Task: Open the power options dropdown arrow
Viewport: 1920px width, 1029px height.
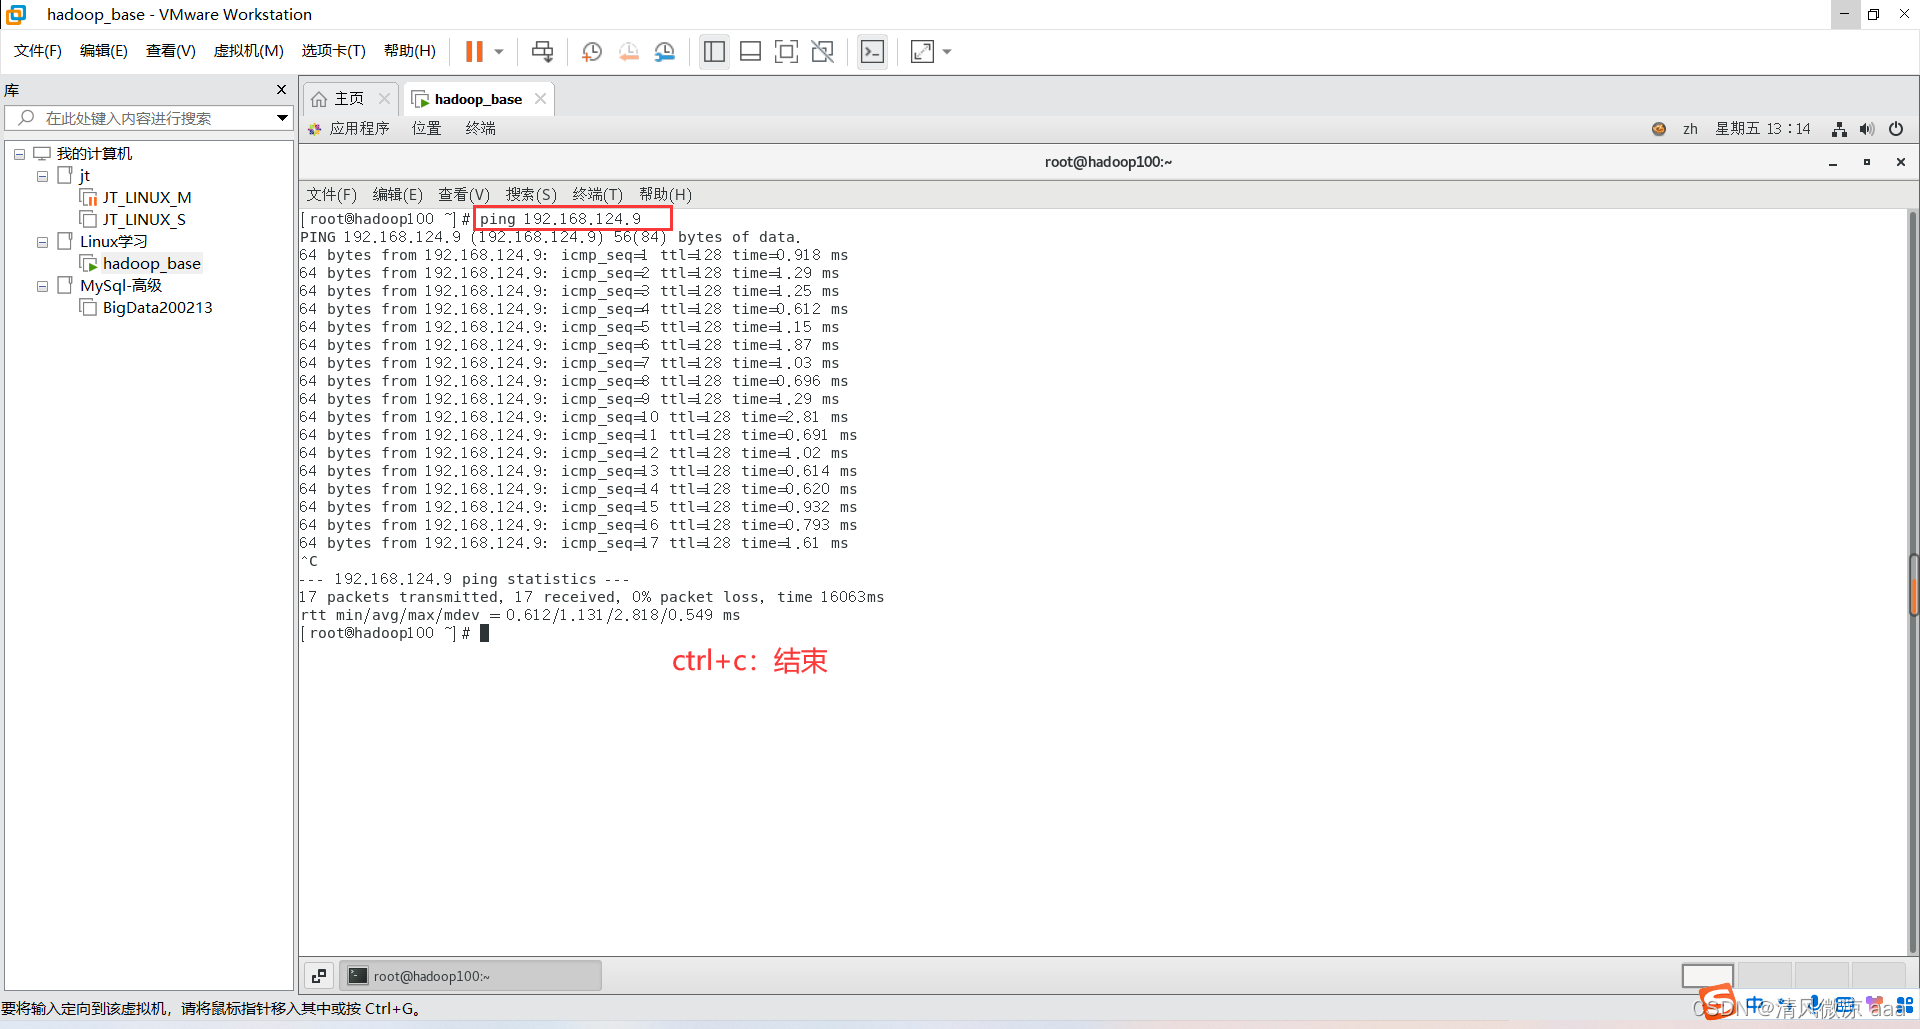Action: click(x=499, y=51)
